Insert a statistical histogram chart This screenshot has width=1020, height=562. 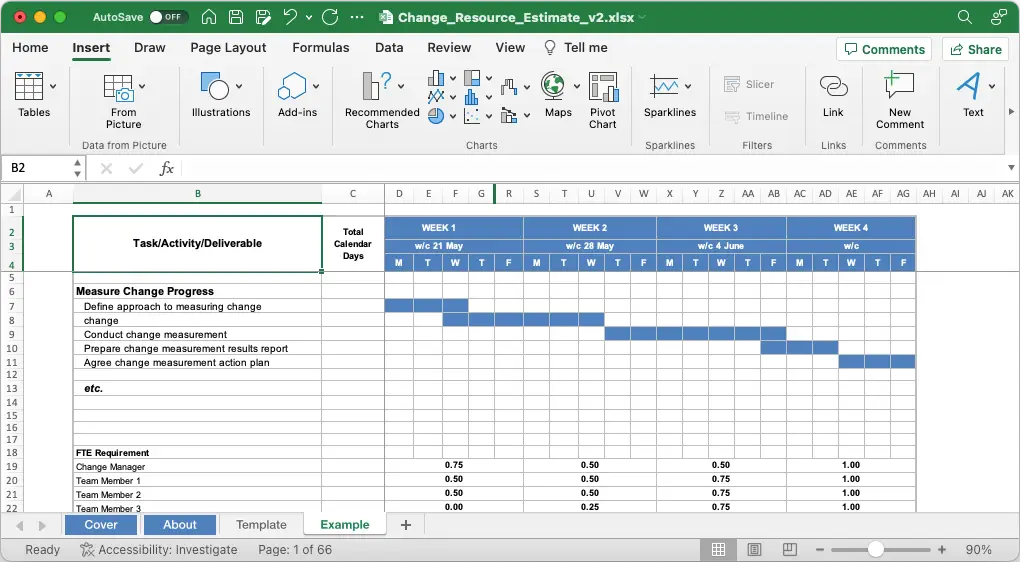[472, 97]
